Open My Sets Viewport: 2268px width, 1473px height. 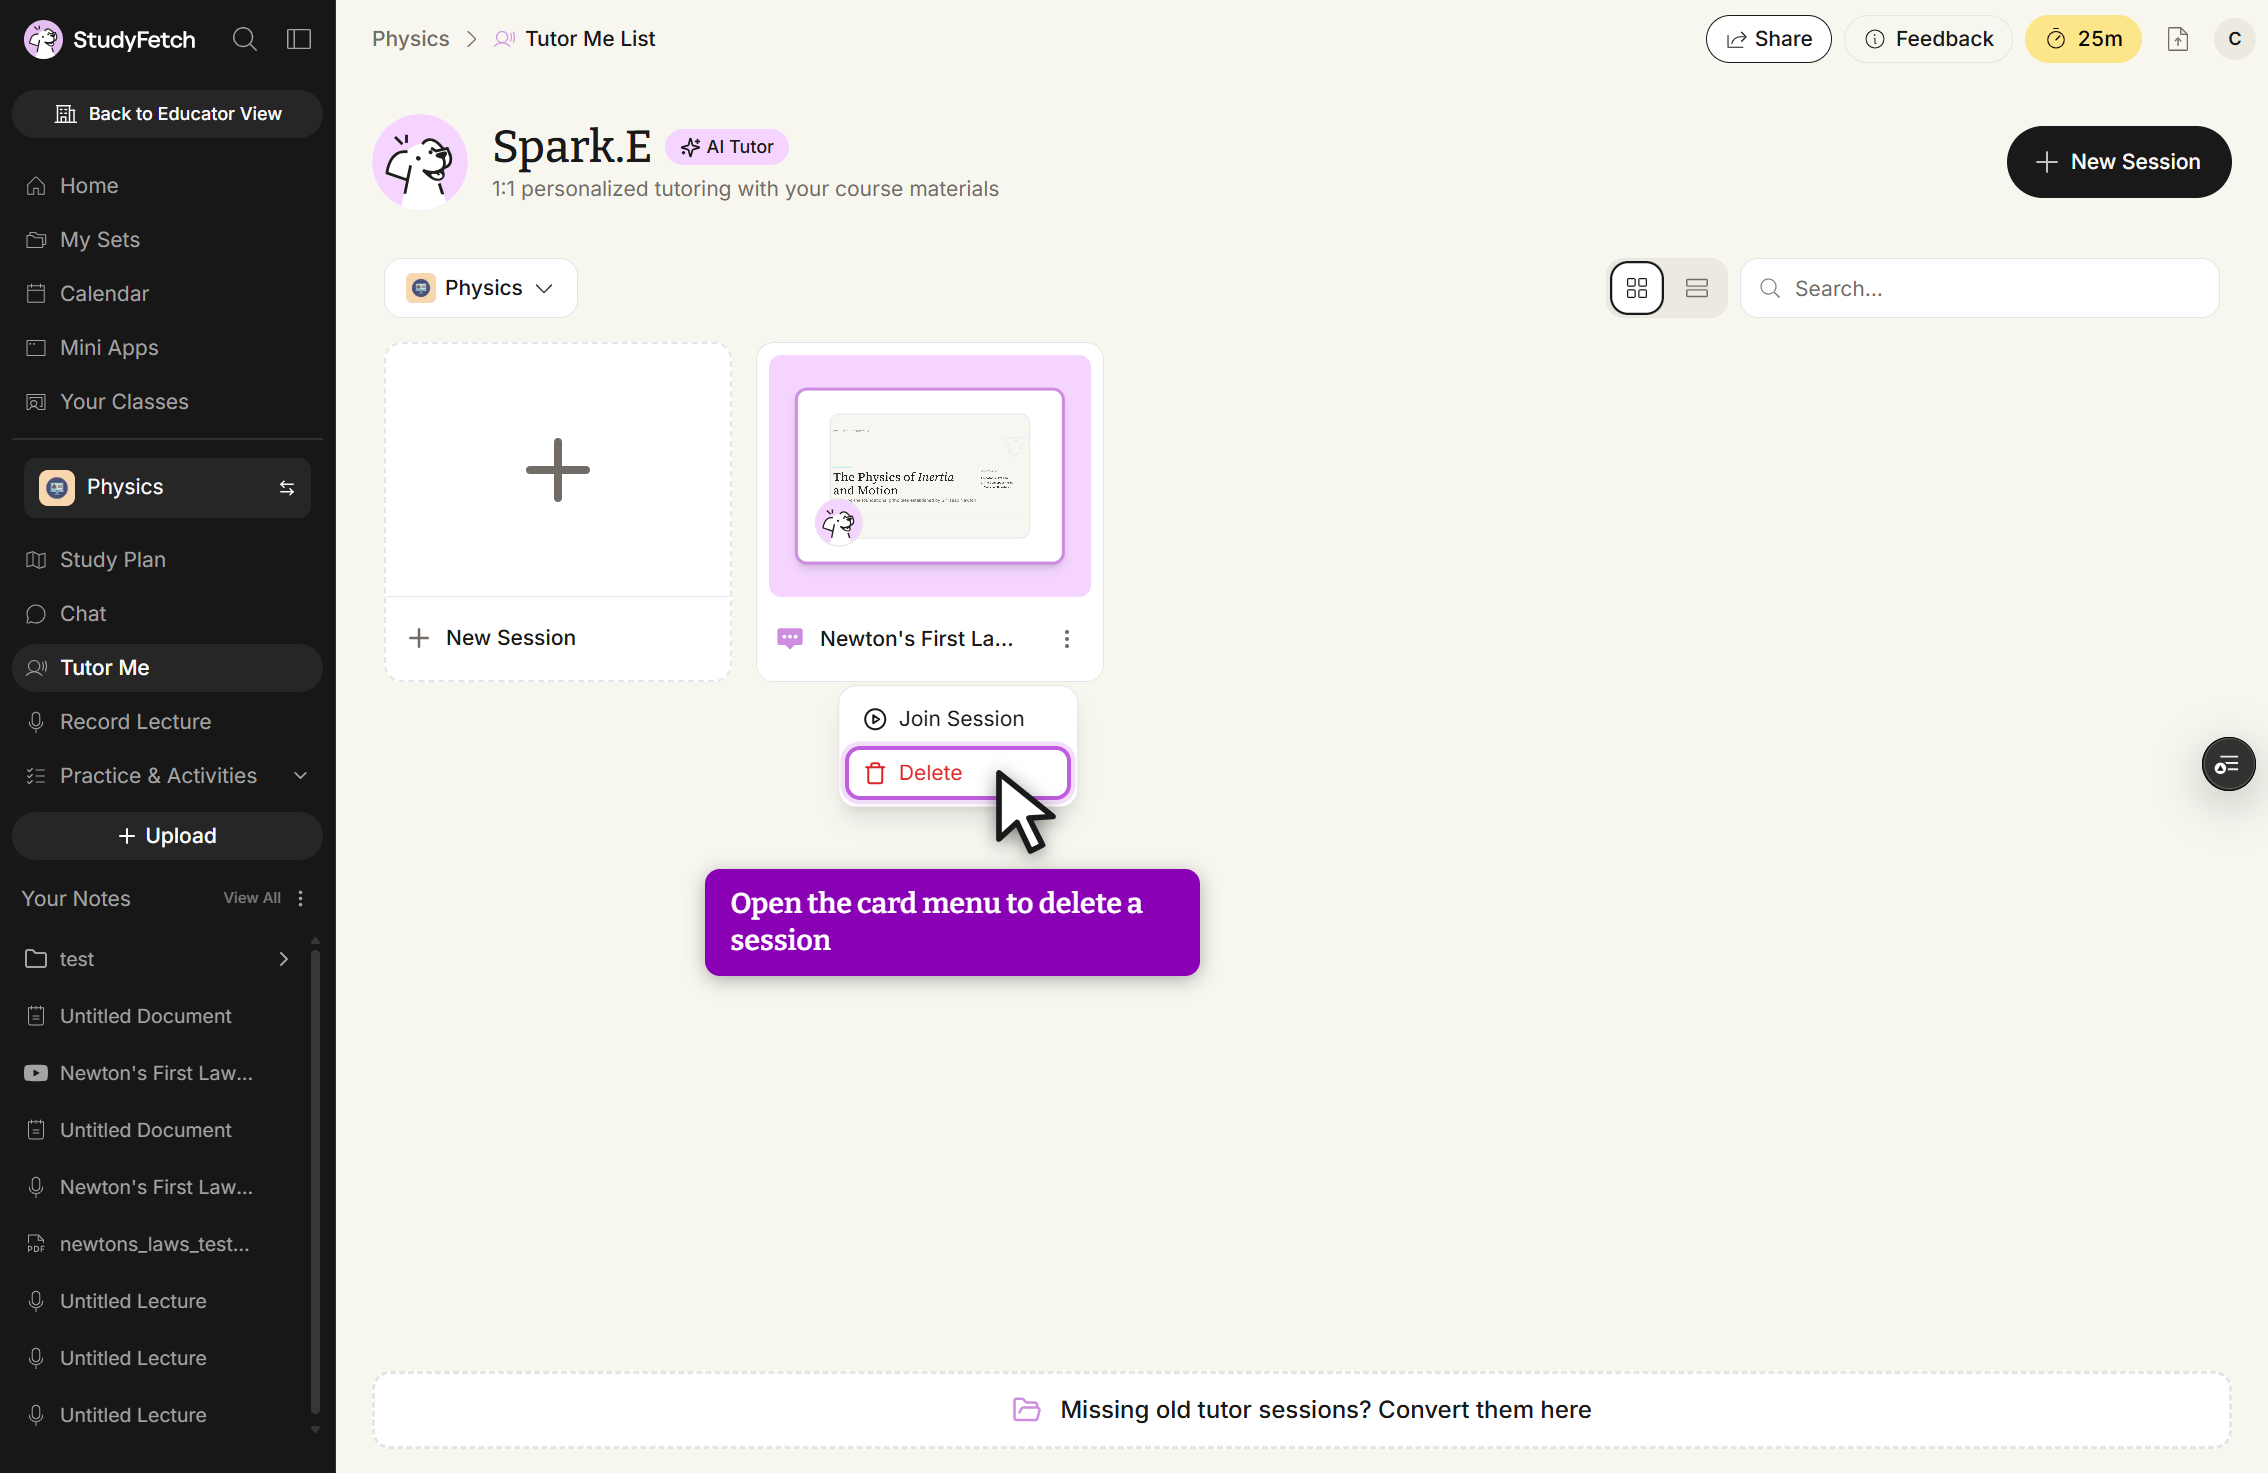167,240
